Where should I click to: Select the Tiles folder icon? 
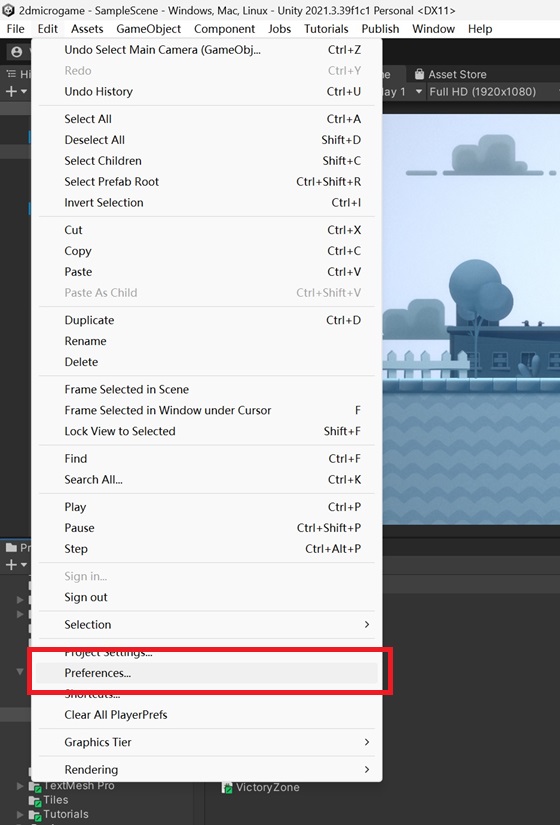(x=35, y=800)
